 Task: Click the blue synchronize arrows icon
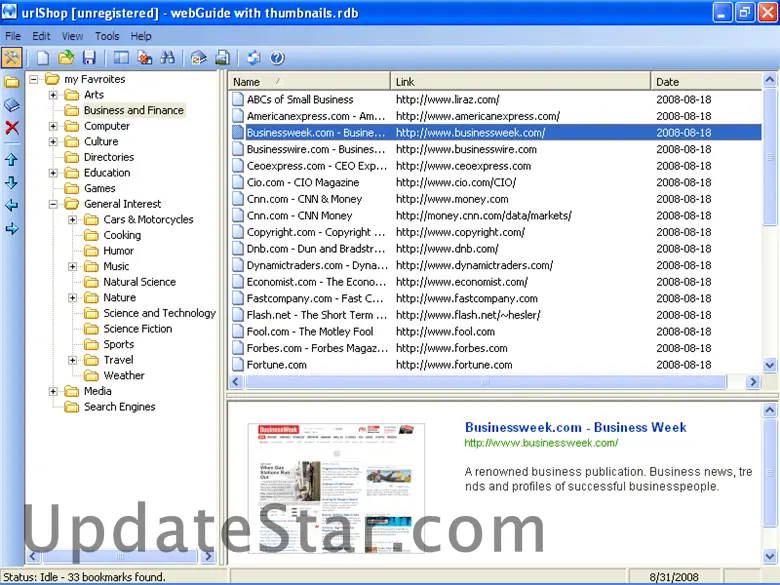coord(254,58)
